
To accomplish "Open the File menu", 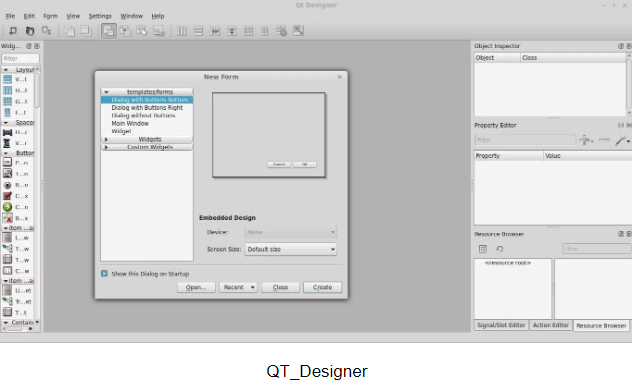I will 10,16.
